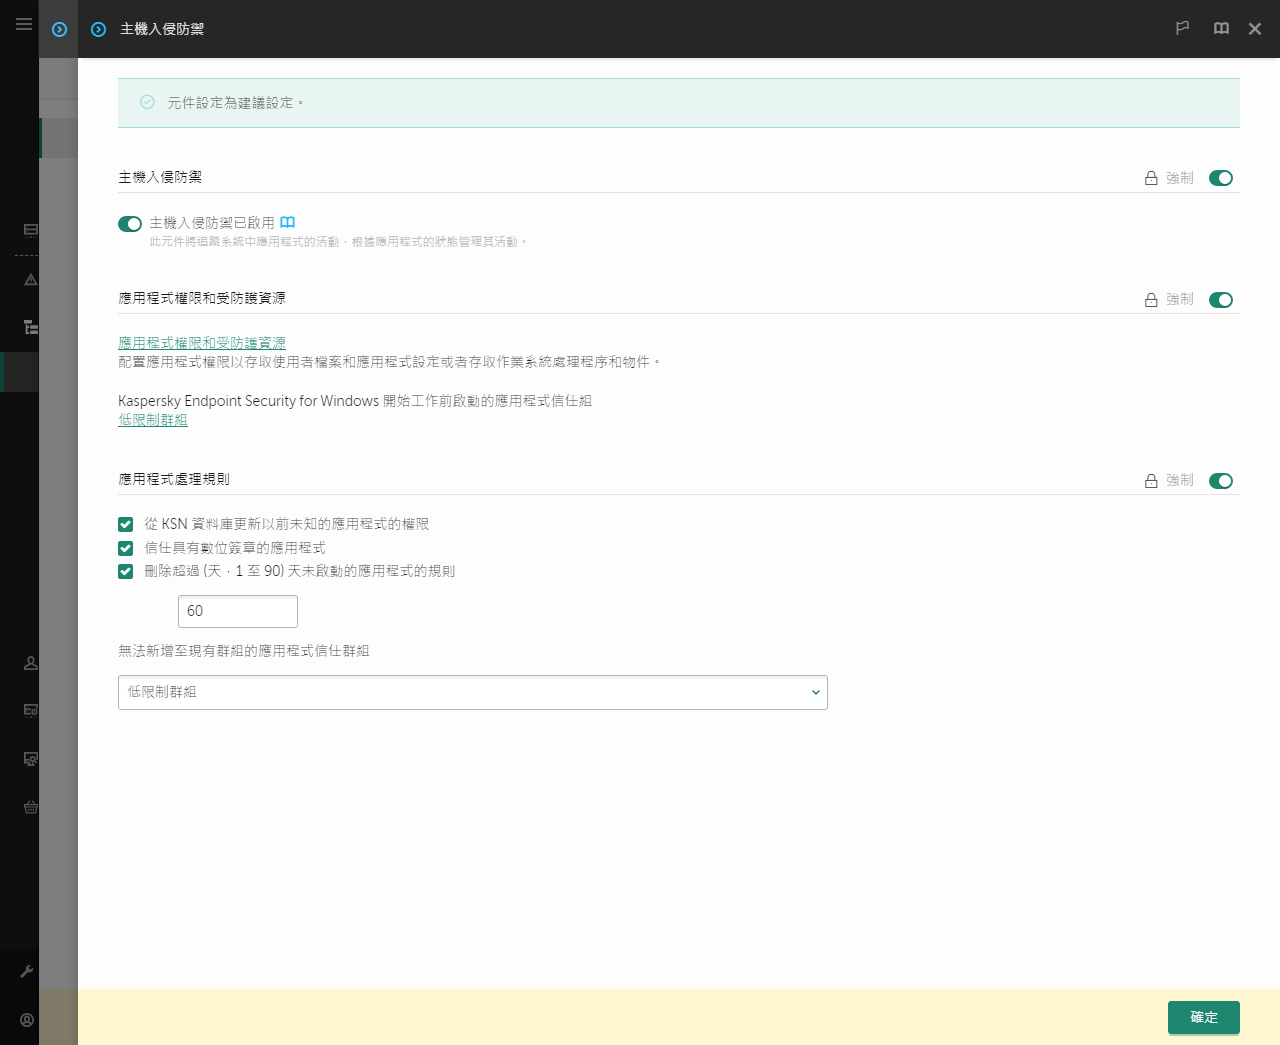Click lock icon for 主機入侵防禦 section

[1151, 178]
